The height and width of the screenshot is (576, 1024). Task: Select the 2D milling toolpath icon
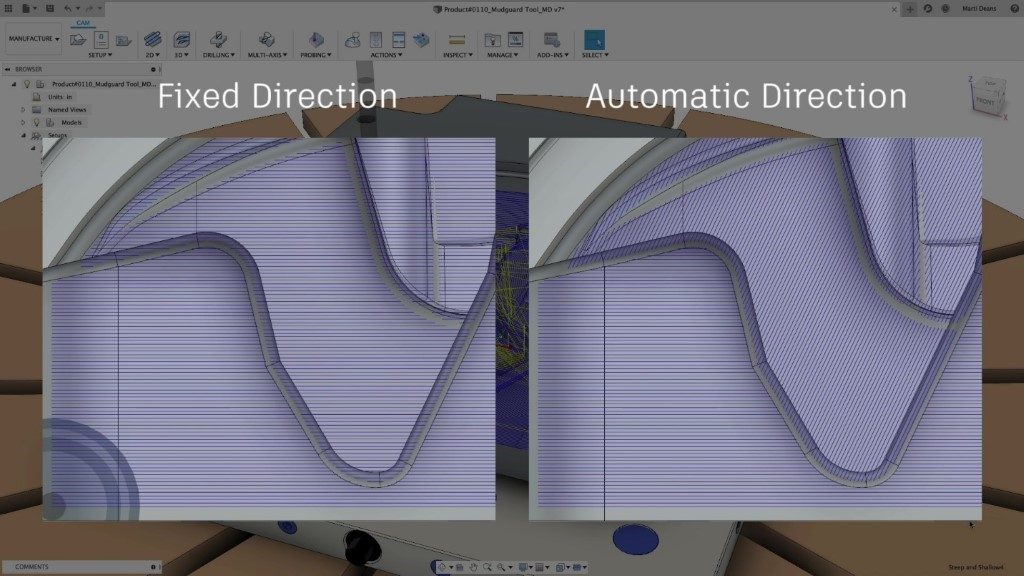coord(152,40)
